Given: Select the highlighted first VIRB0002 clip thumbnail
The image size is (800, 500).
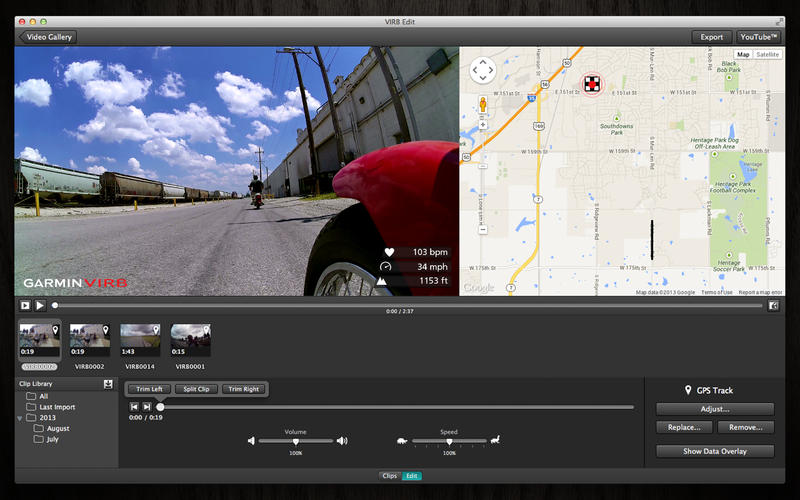Looking at the screenshot, I should [40, 340].
